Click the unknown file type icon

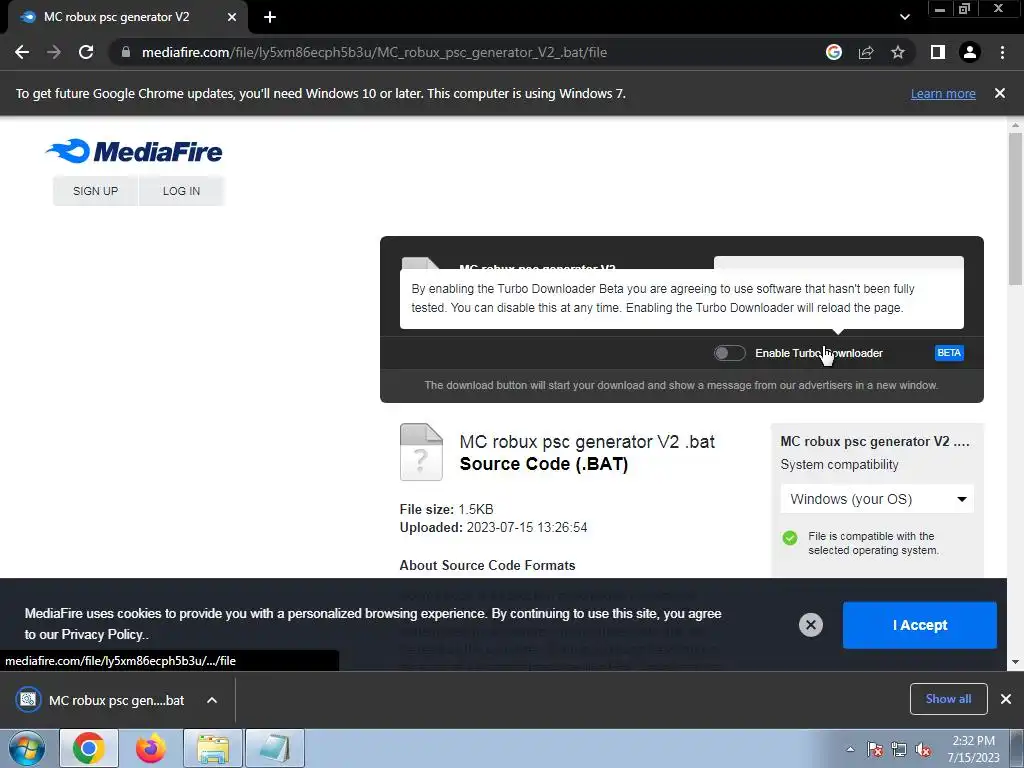click(x=421, y=452)
